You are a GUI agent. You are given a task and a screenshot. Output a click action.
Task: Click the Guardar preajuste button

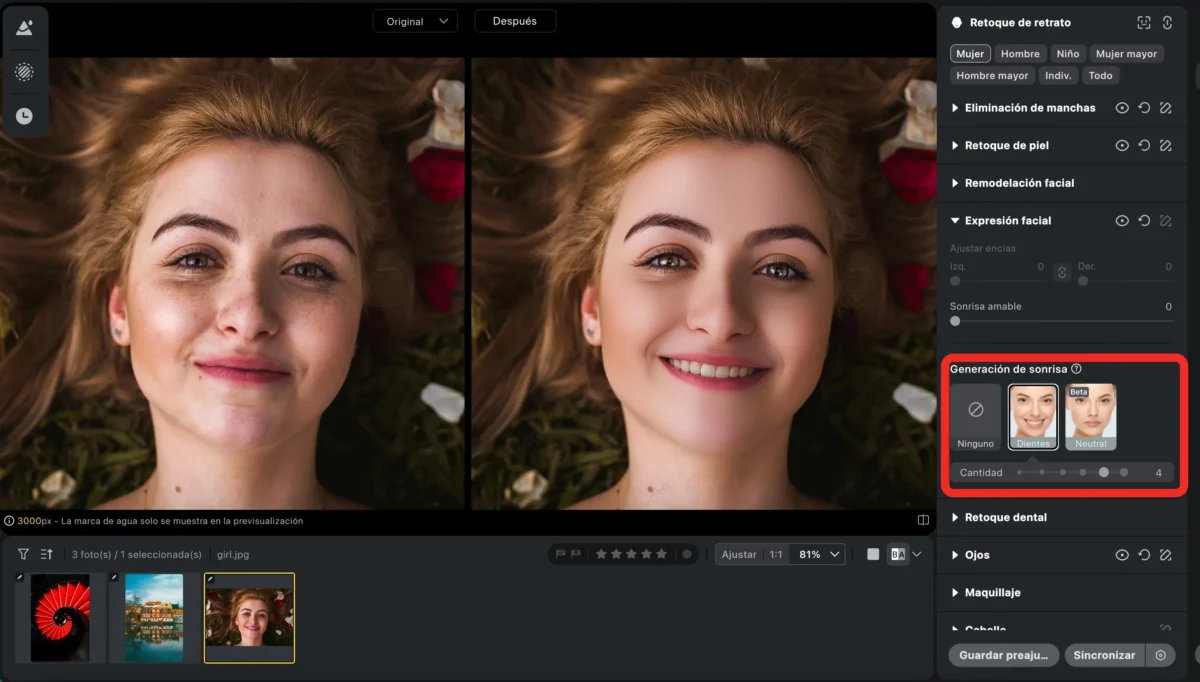1003,655
